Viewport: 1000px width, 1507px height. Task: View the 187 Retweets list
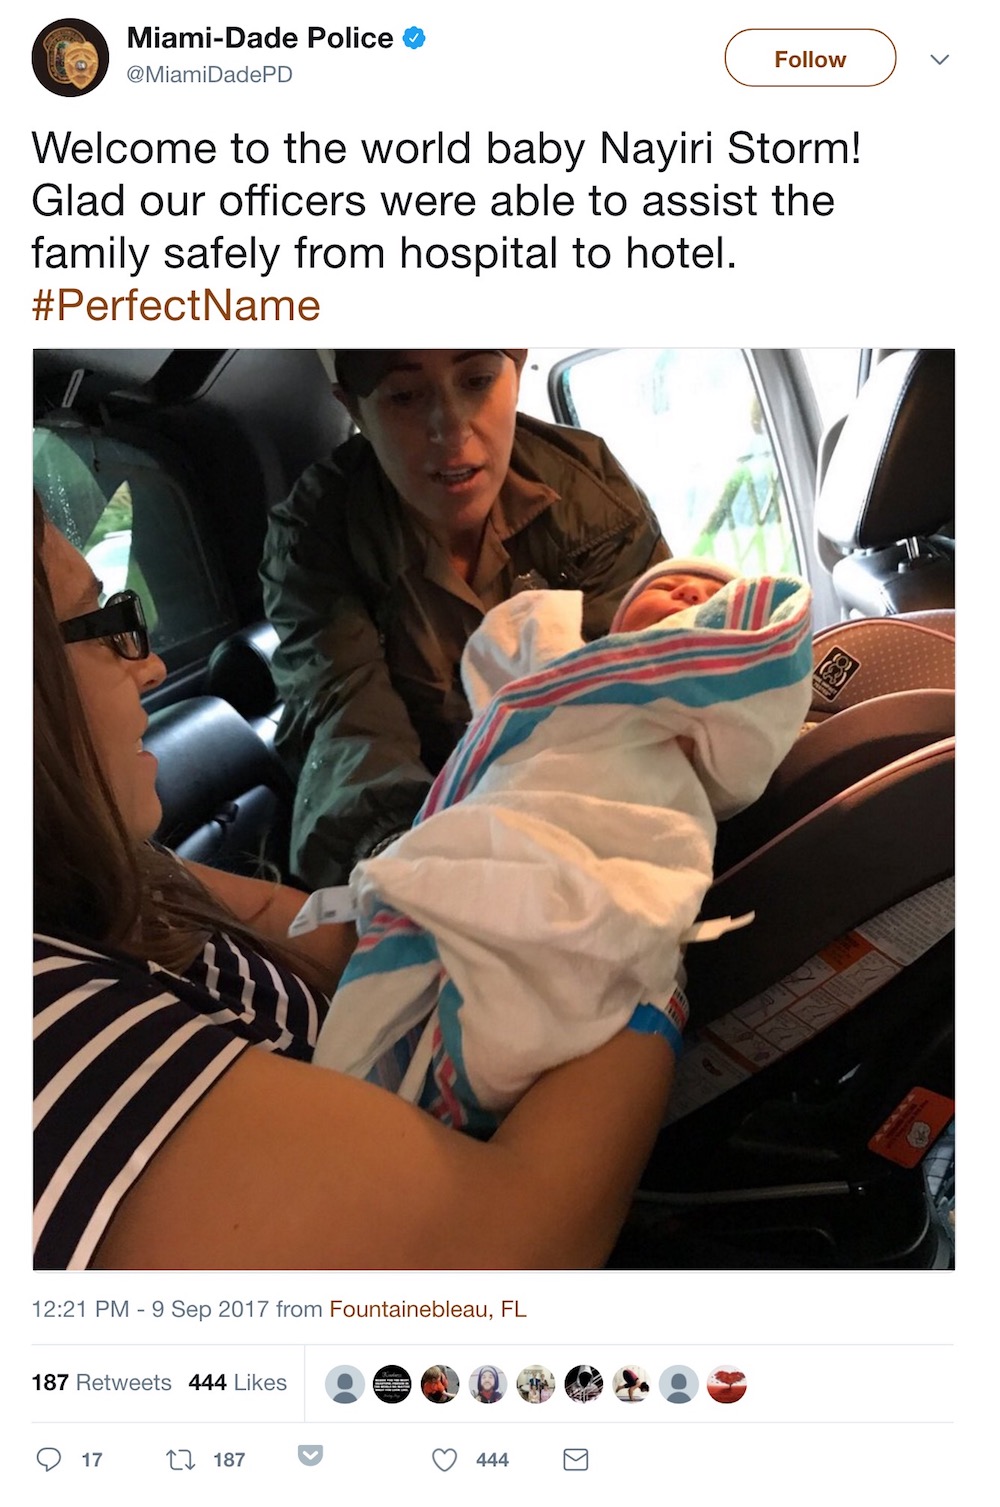click(x=101, y=1382)
